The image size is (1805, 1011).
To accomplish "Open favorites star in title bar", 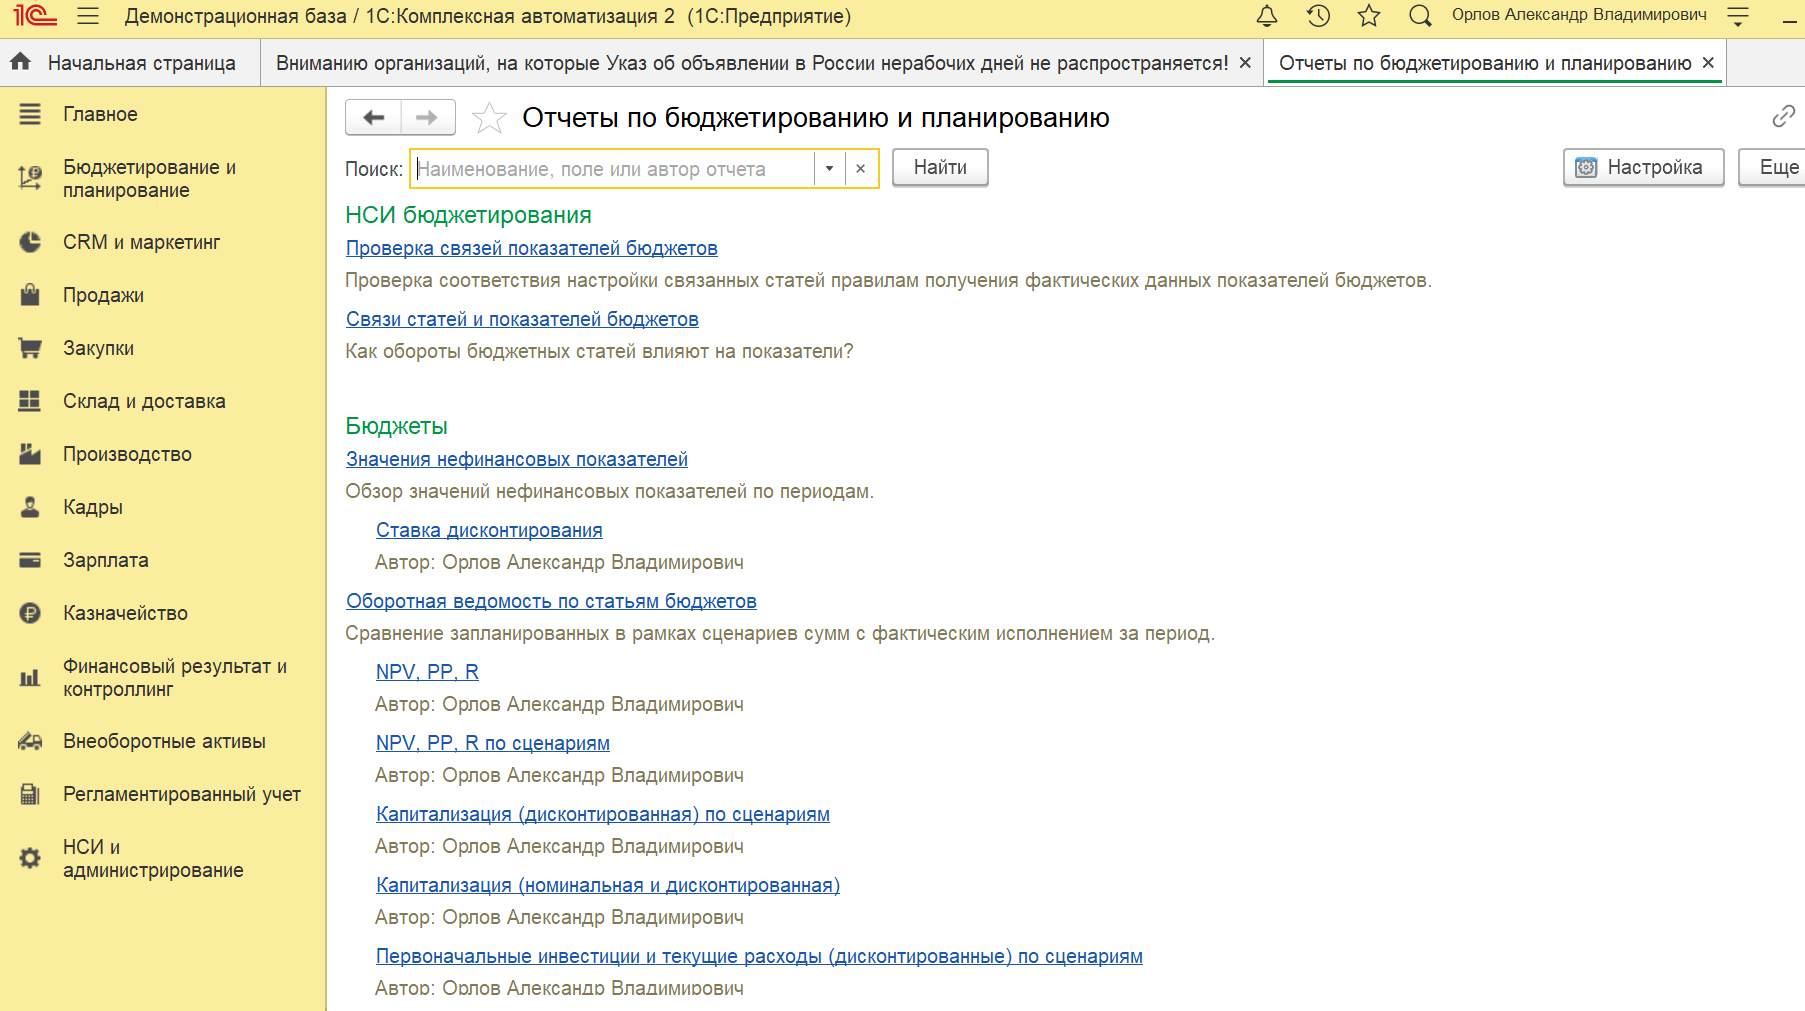I will [1369, 16].
